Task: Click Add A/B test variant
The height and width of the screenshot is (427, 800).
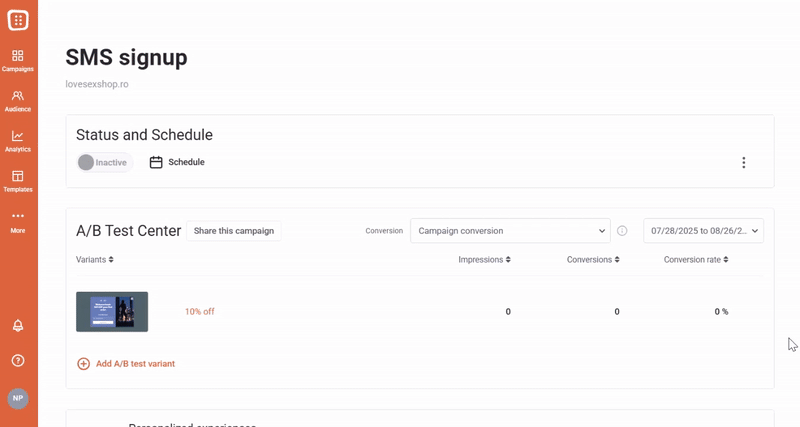Action: (x=126, y=364)
